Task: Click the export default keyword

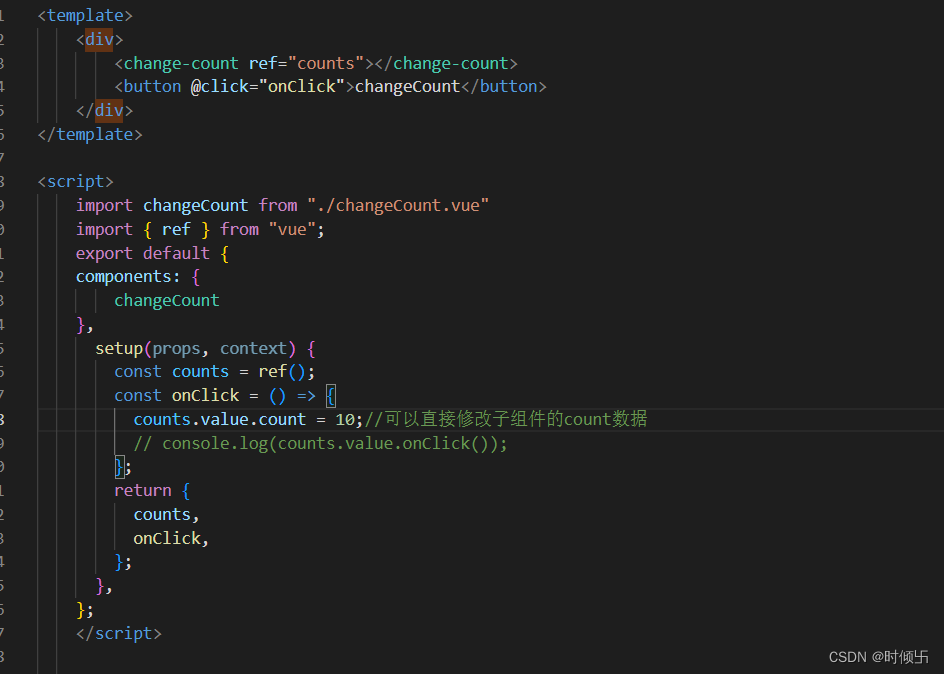Action: pos(140,252)
